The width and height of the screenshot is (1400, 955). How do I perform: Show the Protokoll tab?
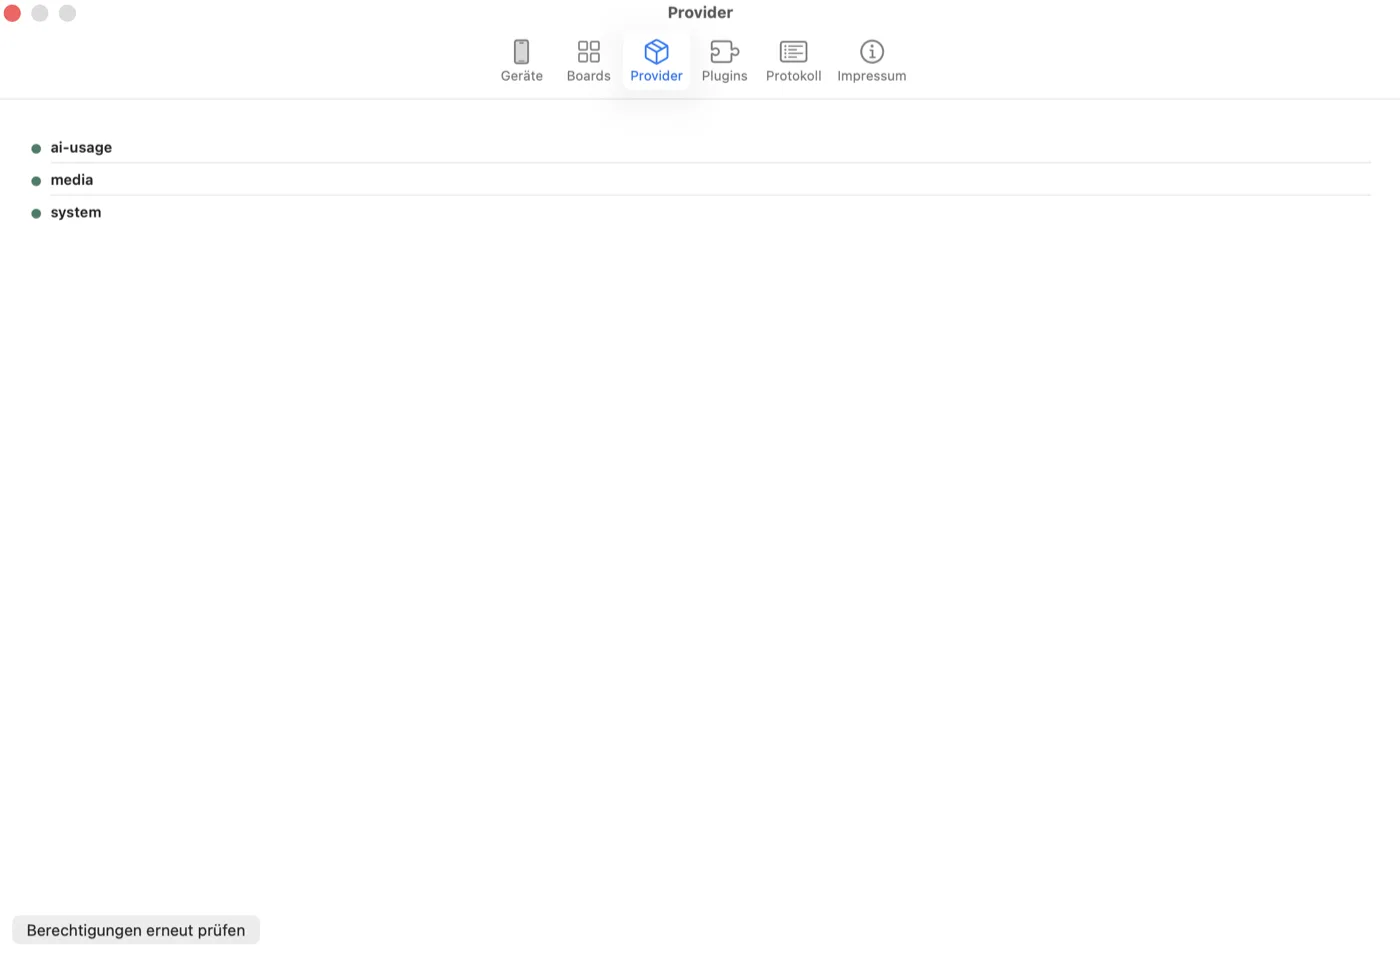coord(793,61)
